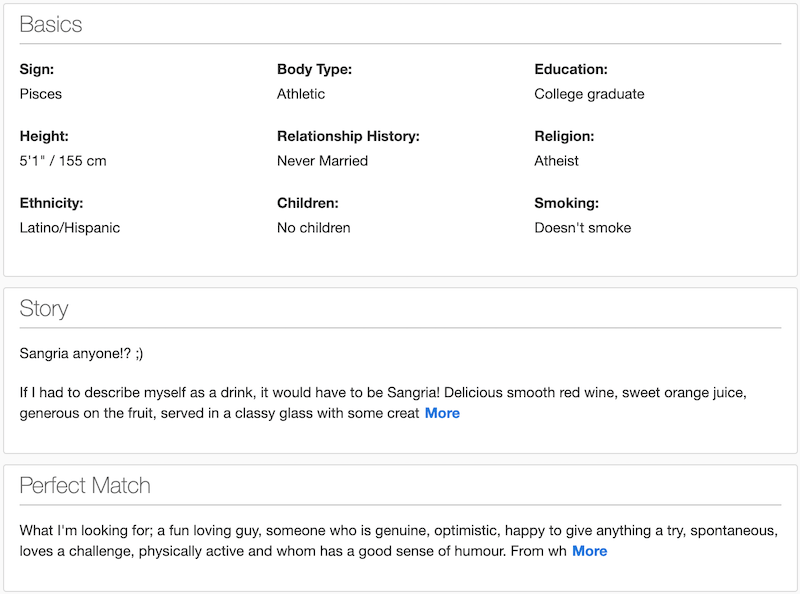Click the Ethnicity field label
Viewport: 800px width, 594px height.
click(51, 203)
